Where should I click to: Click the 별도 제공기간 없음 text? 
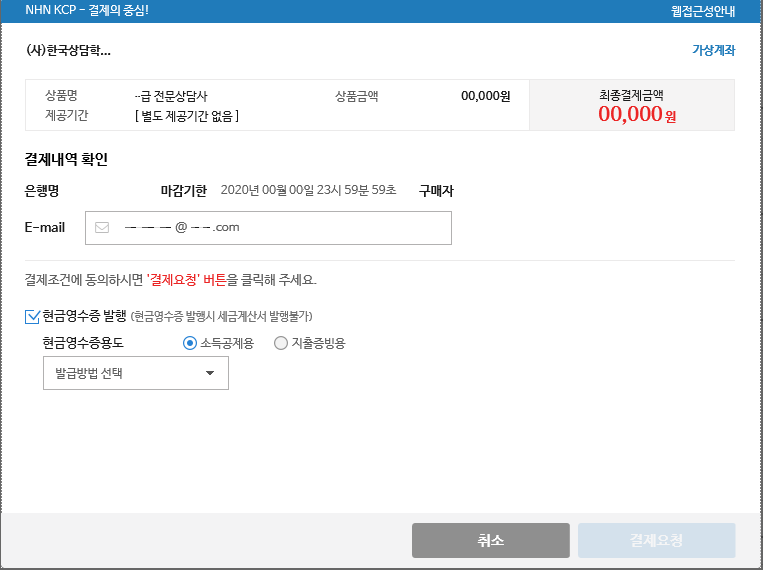point(186,116)
